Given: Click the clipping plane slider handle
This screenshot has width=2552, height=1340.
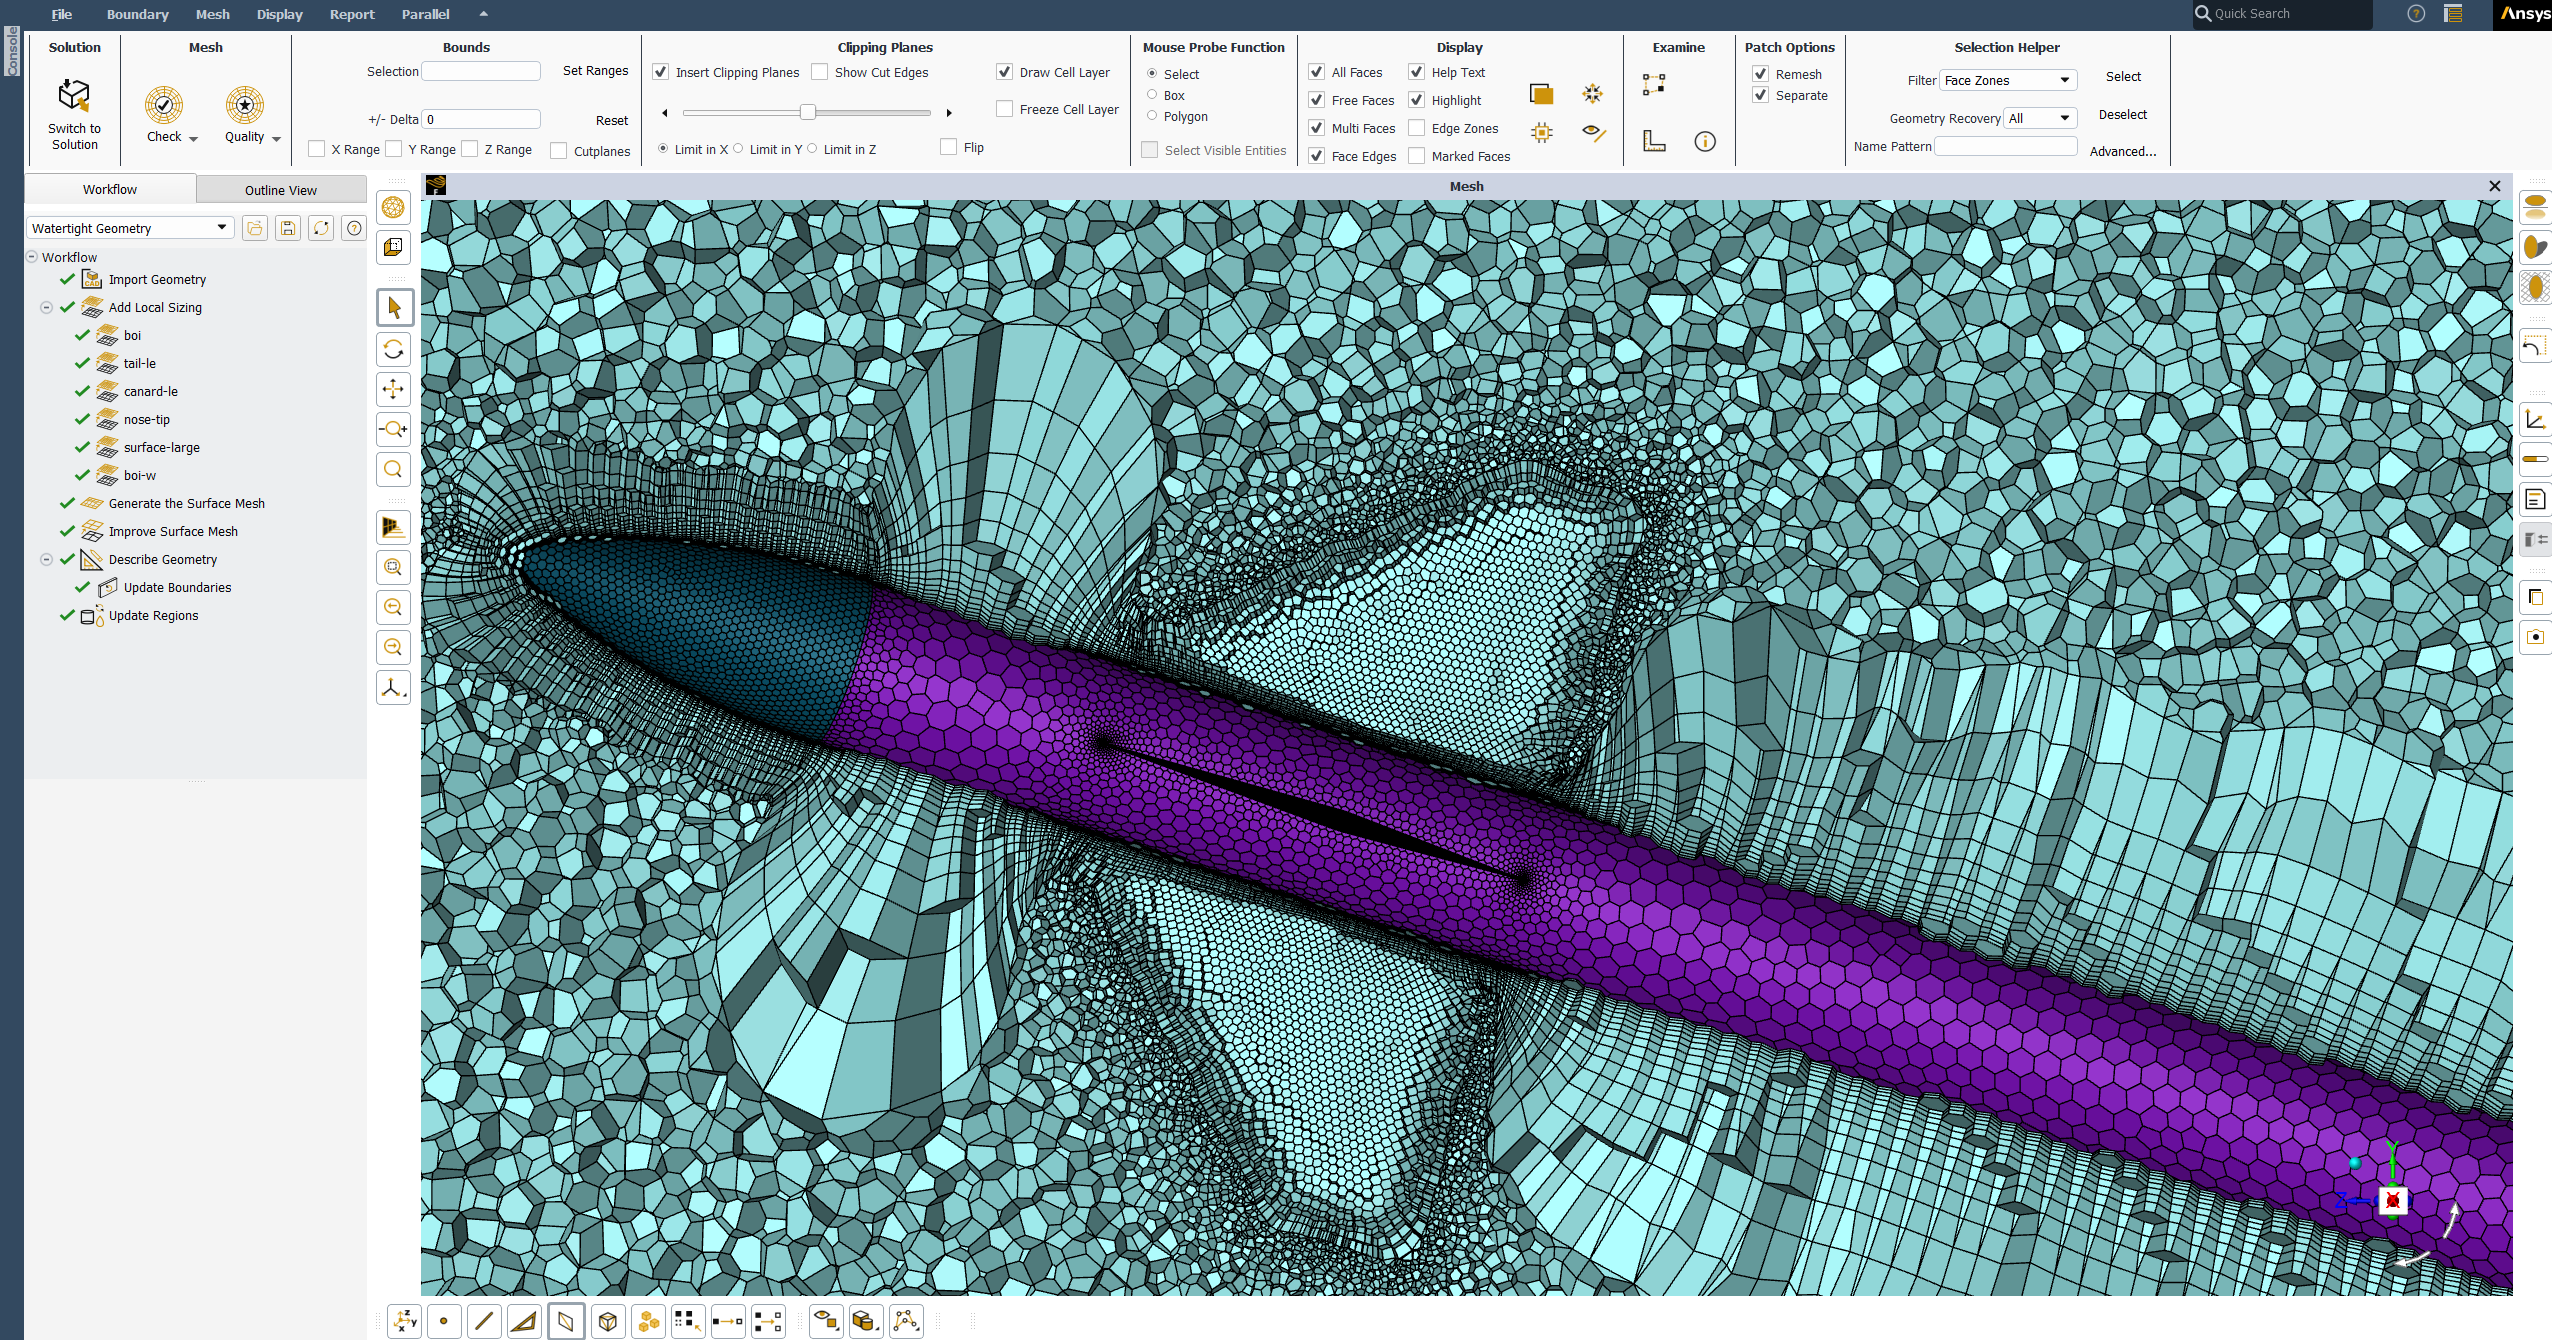Looking at the screenshot, I should [808, 112].
